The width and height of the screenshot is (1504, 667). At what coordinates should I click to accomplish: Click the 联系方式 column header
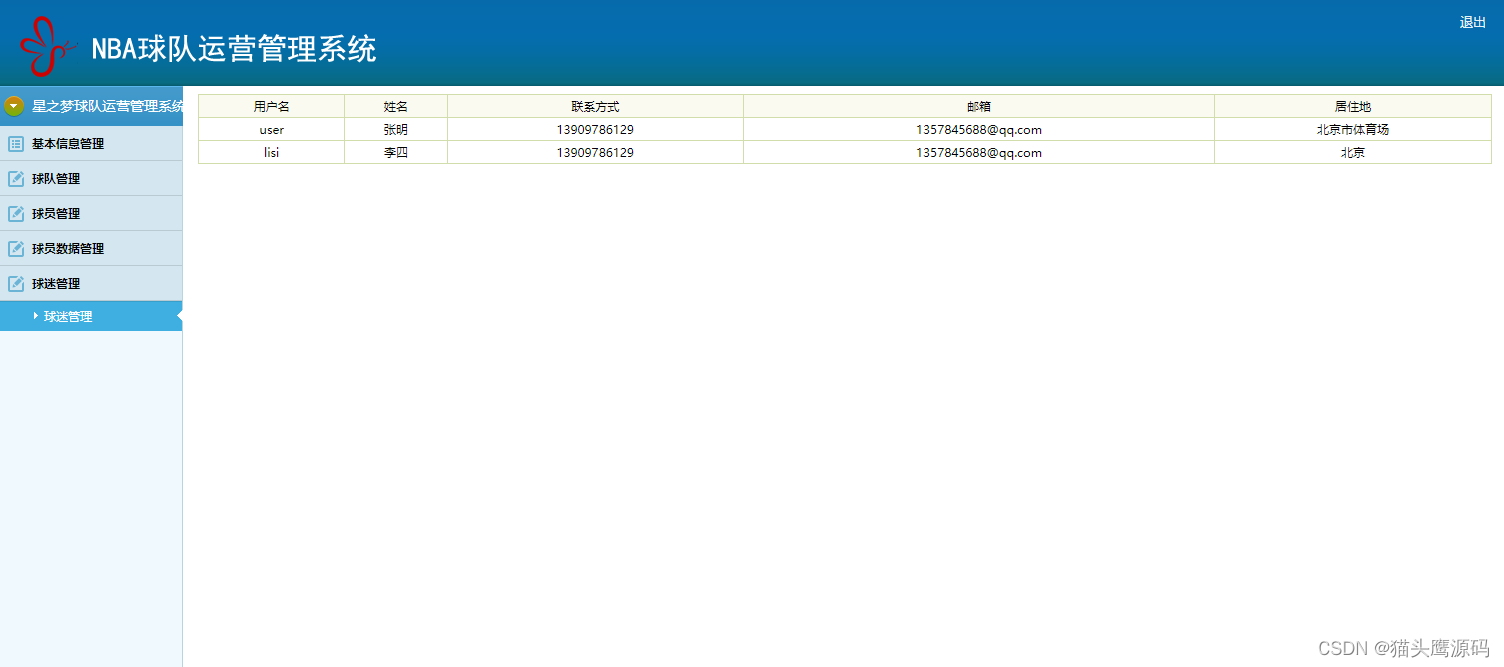[x=596, y=106]
